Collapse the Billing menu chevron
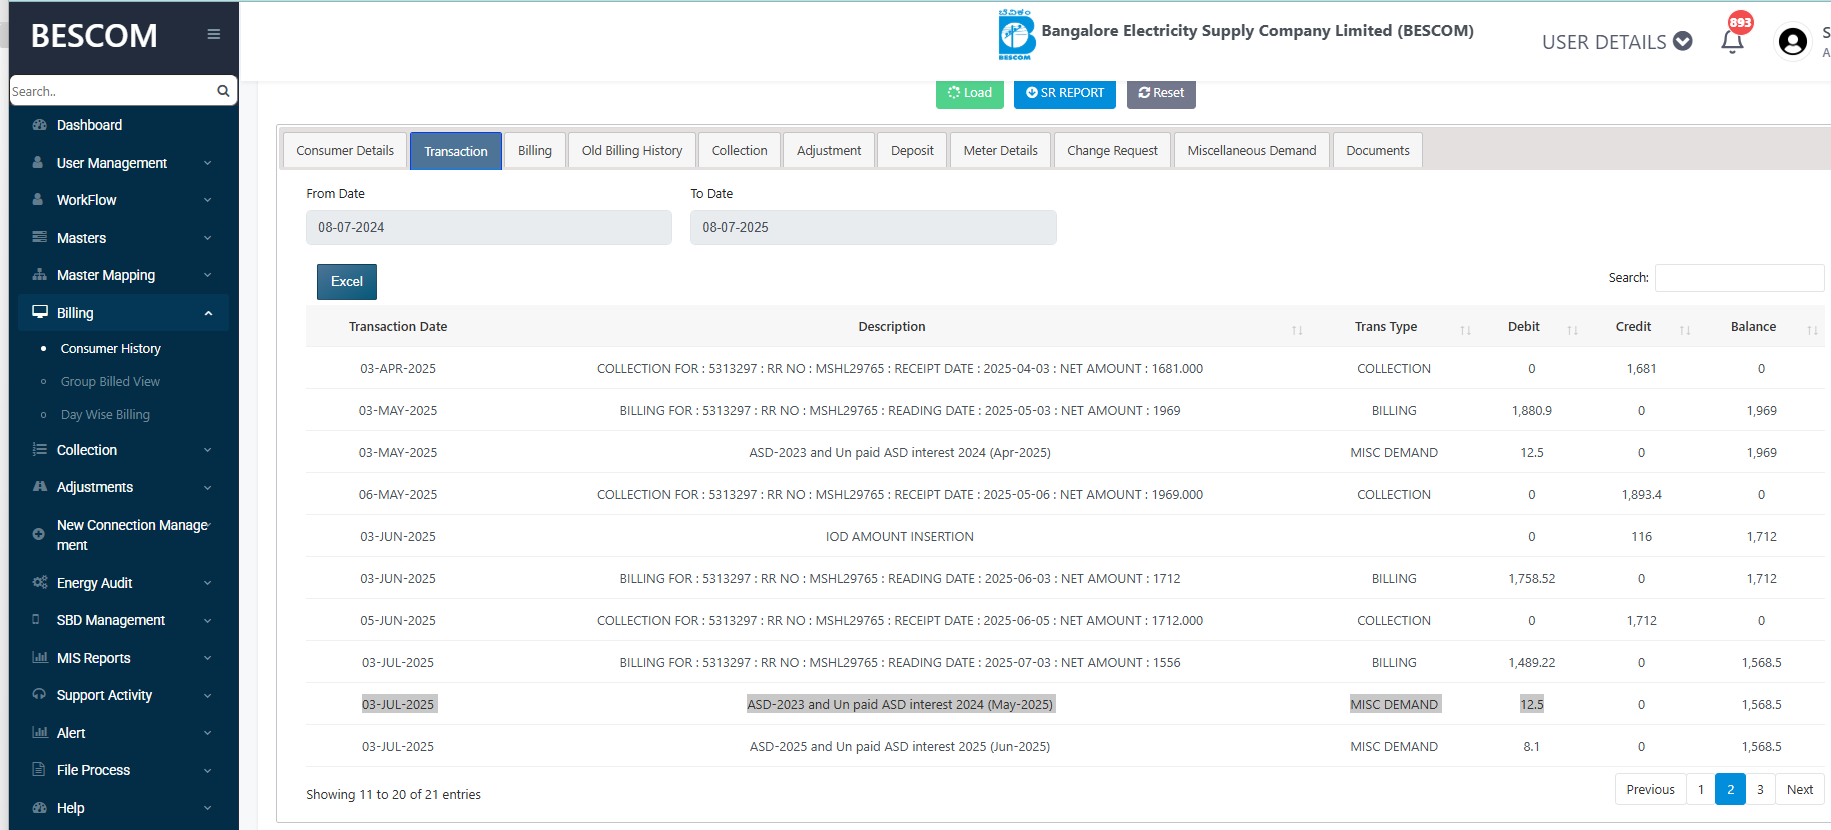Viewport: 1831px width, 830px height. point(208,313)
